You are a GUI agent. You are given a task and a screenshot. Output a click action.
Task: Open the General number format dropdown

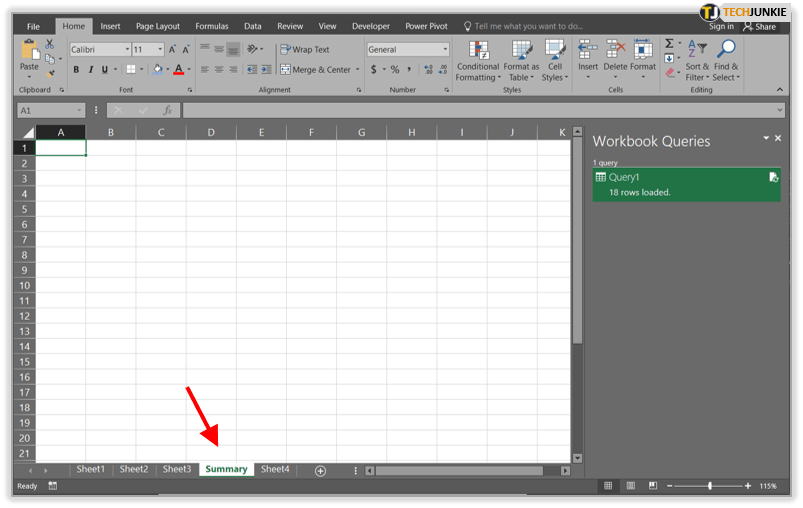[444, 49]
